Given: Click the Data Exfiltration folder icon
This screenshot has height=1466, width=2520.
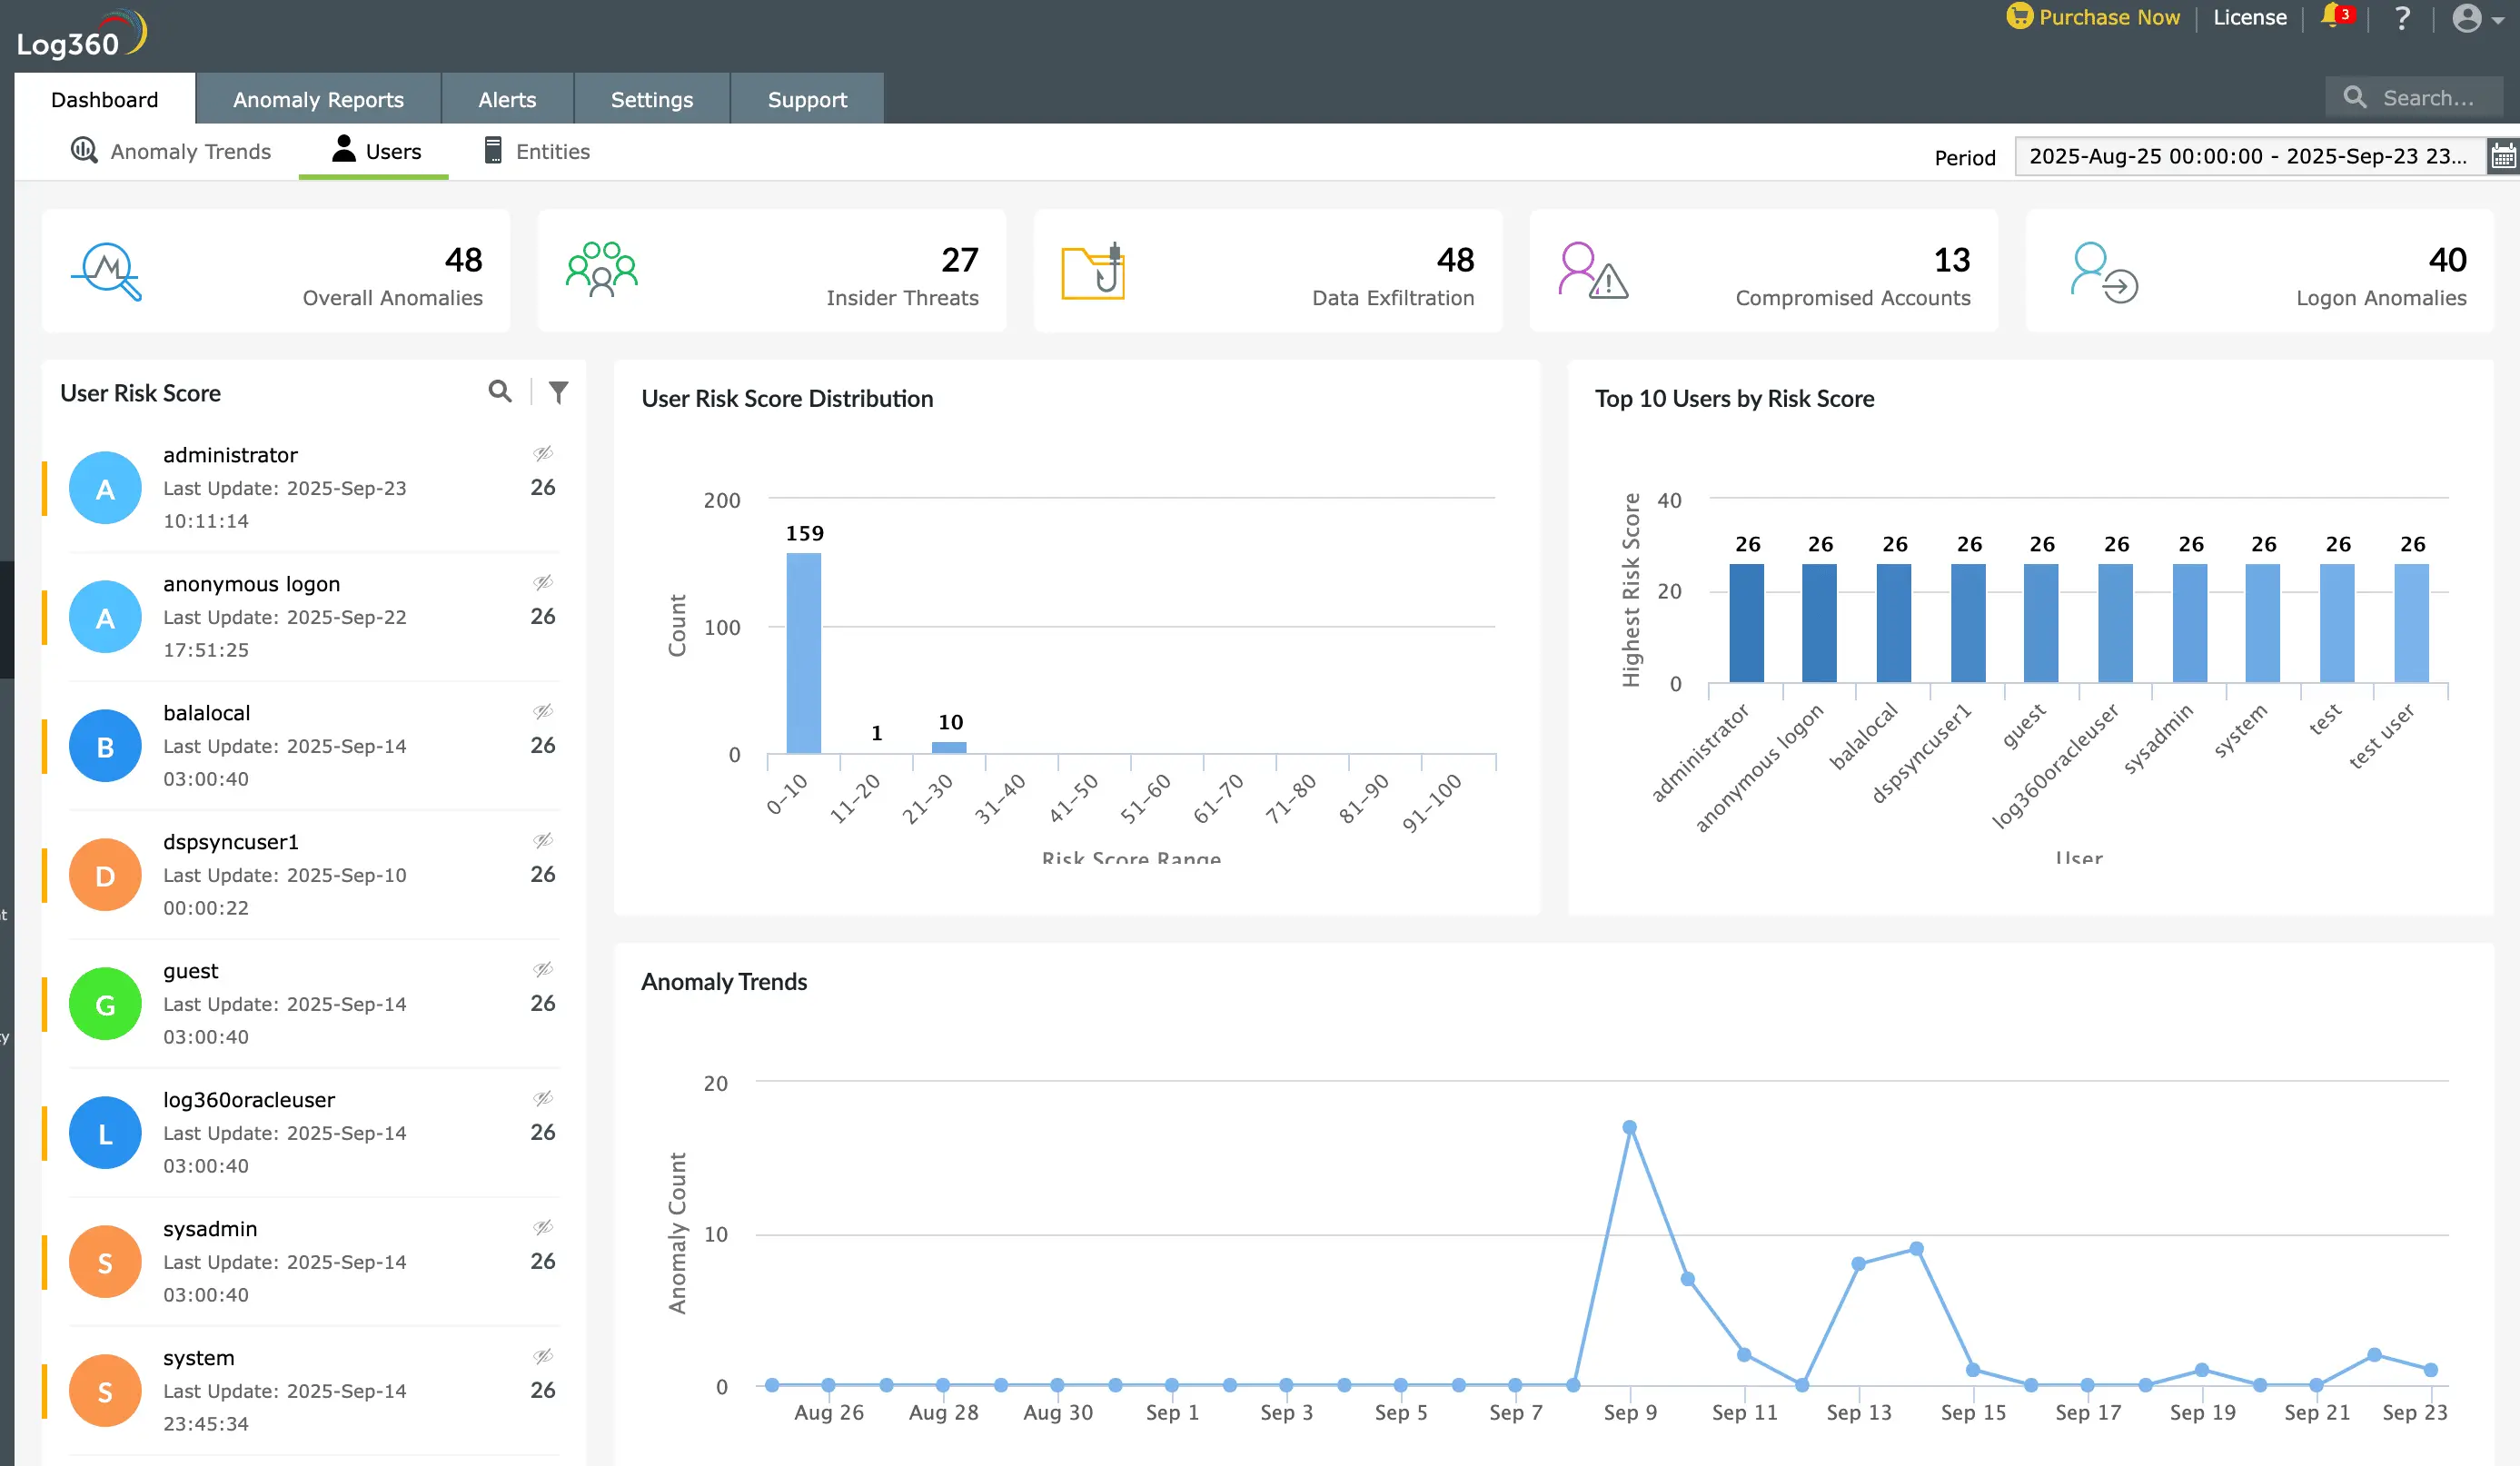Looking at the screenshot, I should [x=1093, y=271].
